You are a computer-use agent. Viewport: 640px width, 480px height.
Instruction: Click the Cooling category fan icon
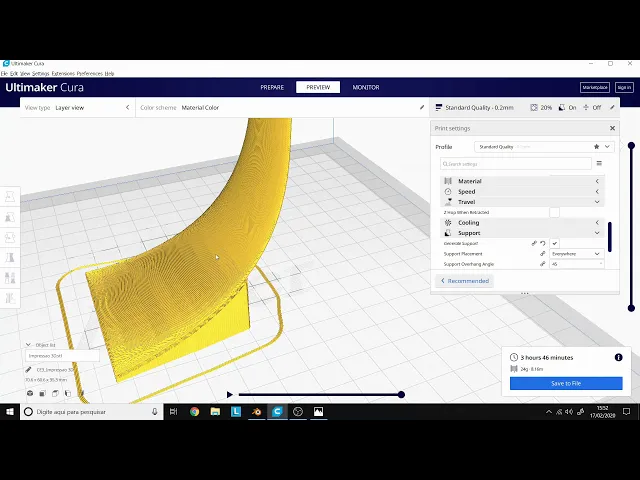point(448,222)
